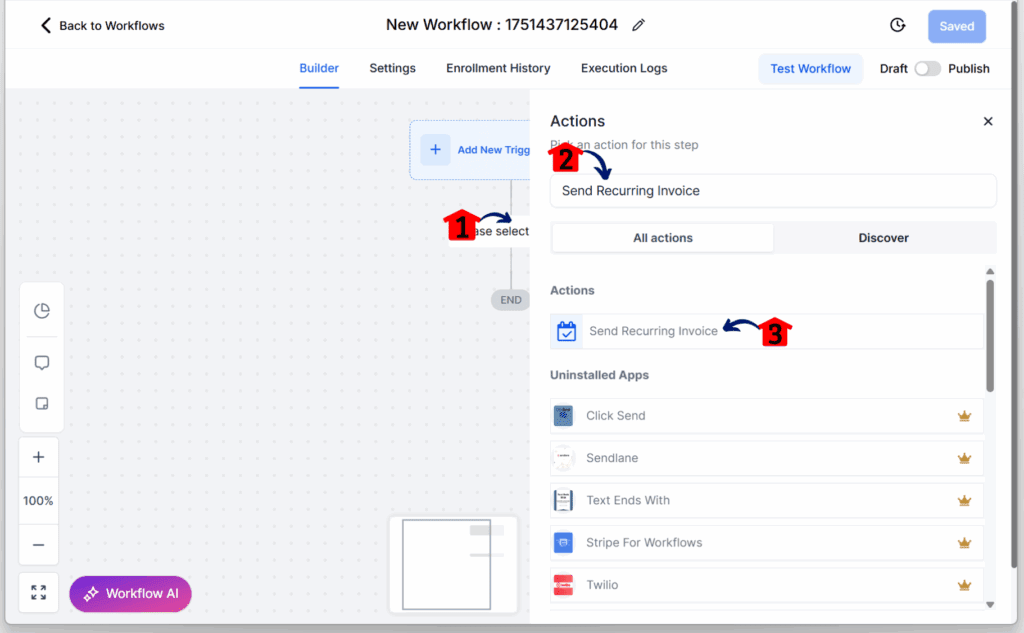Open the stats pie chart icon
Image resolution: width=1024 pixels, height=633 pixels.
click(42, 310)
